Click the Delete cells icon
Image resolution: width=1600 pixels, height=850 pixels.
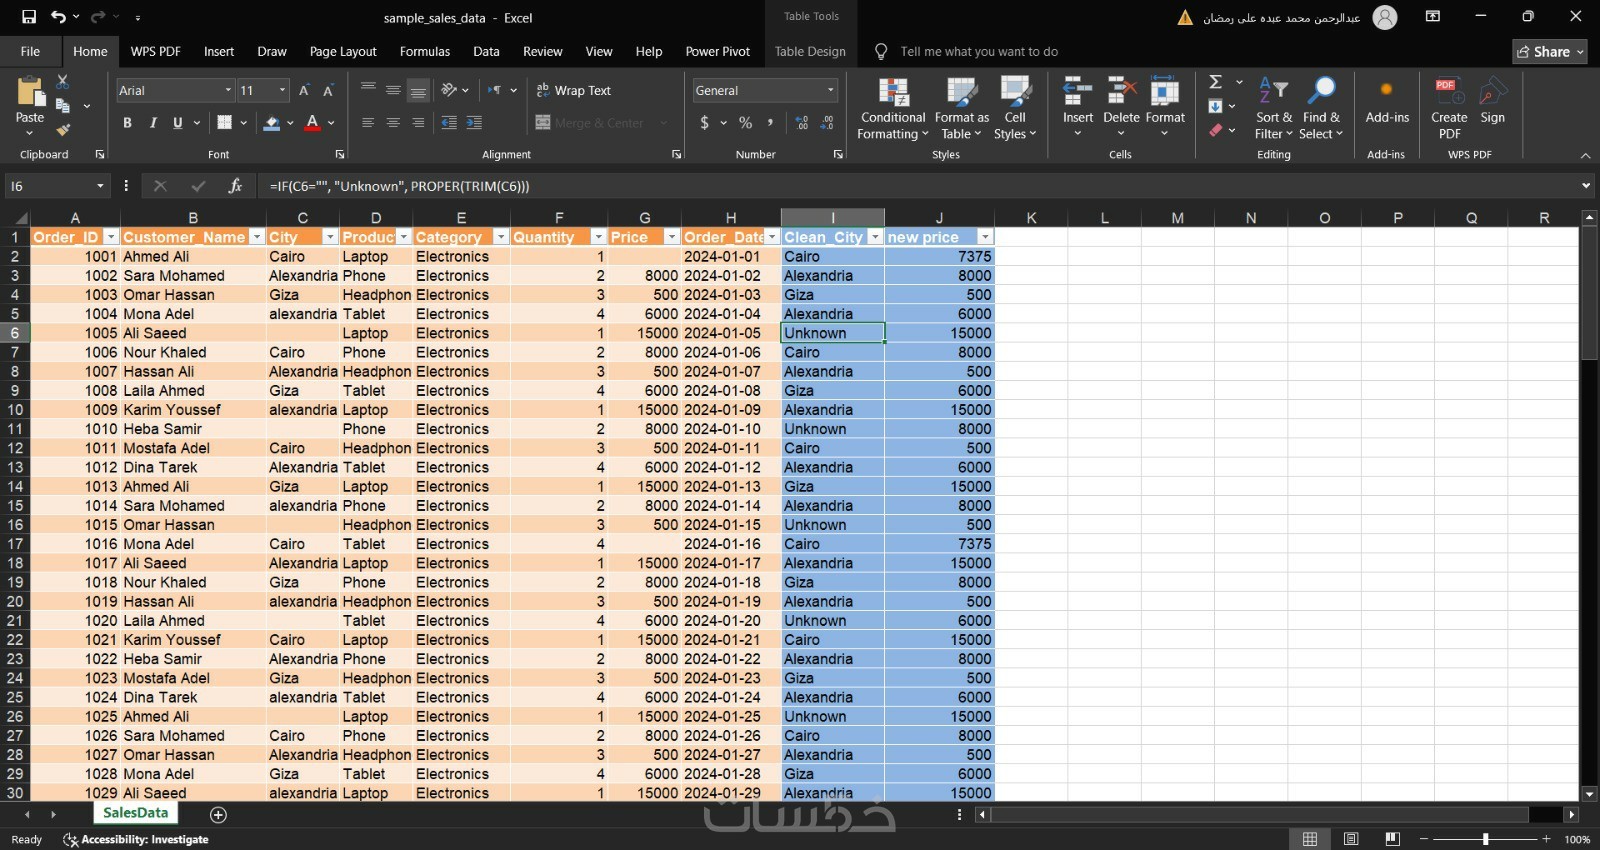coord(1121,92)
